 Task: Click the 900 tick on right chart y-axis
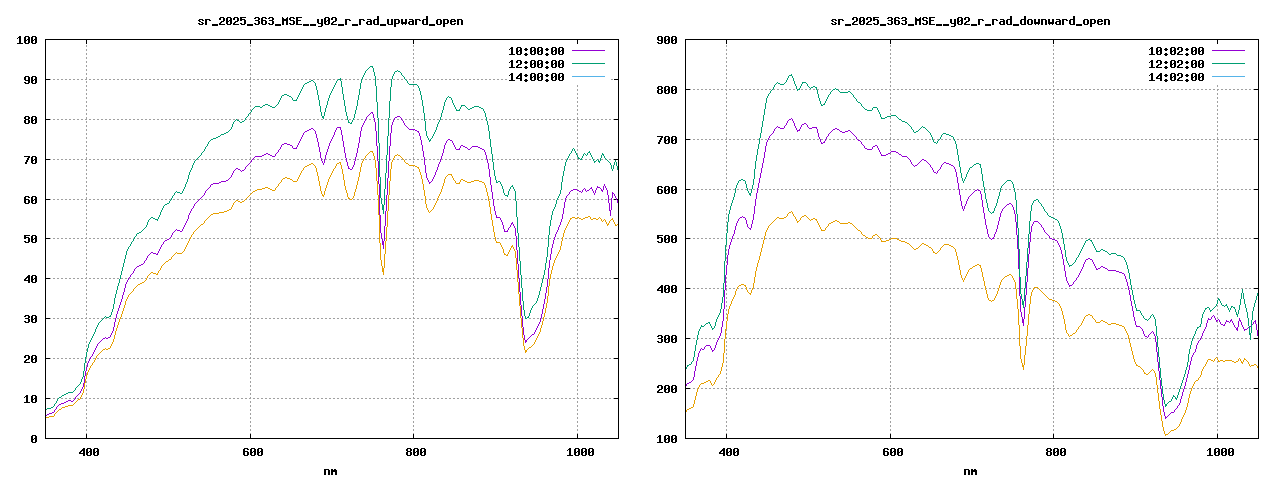(x=667, y=40)
